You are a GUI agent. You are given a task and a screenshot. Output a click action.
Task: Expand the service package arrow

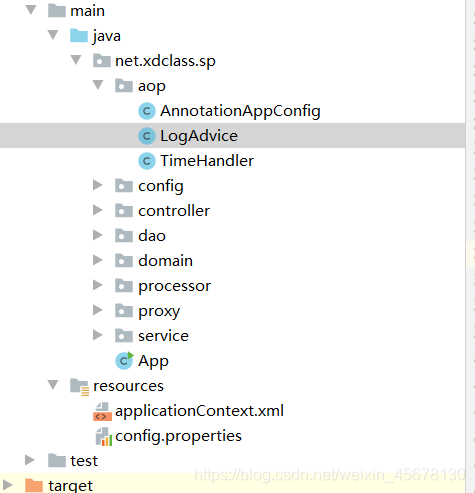pos(97,335)
